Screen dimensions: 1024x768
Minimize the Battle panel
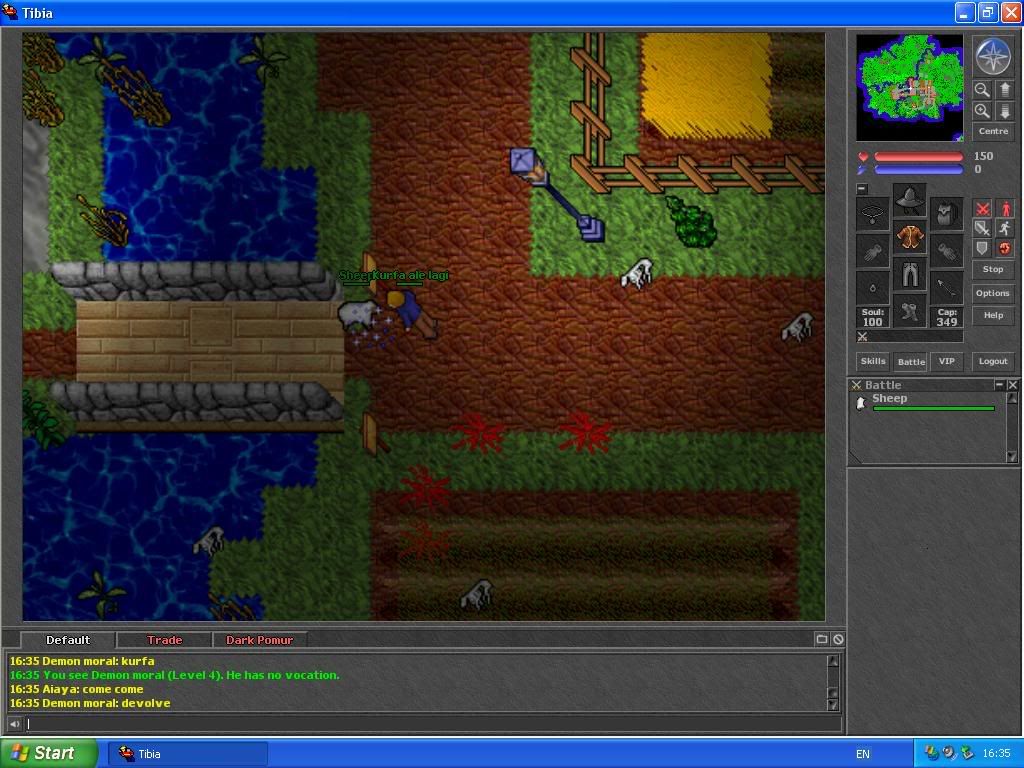point(999,385)
